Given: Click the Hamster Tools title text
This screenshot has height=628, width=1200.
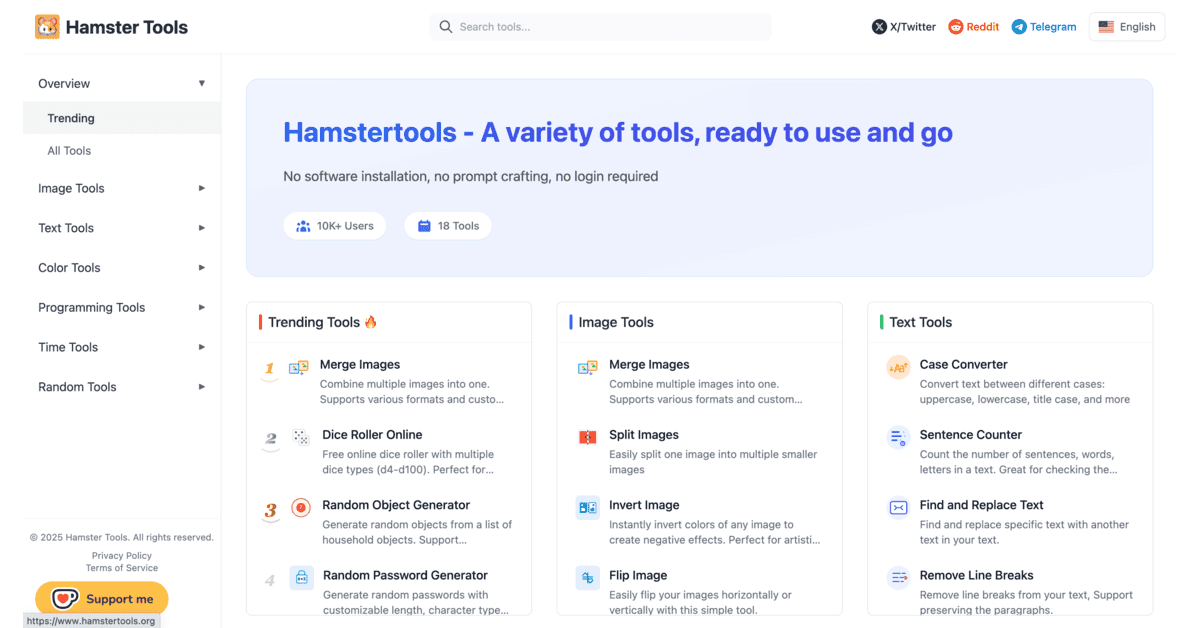Looking at the screenshot, I should point(127,27).
